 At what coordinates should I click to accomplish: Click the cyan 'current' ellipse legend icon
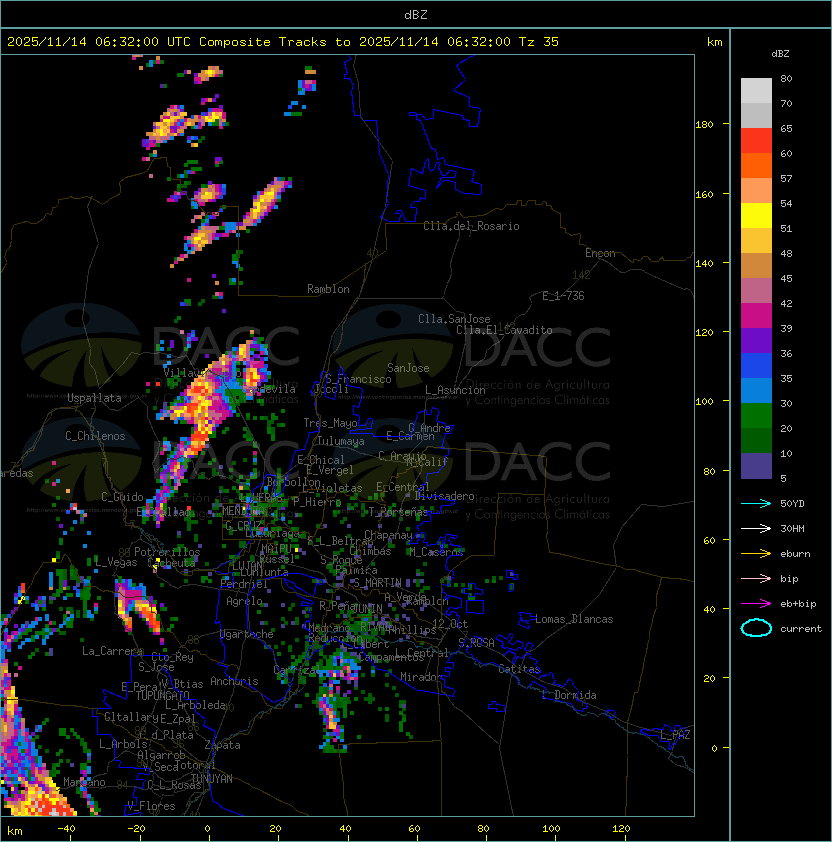(756, 628)
